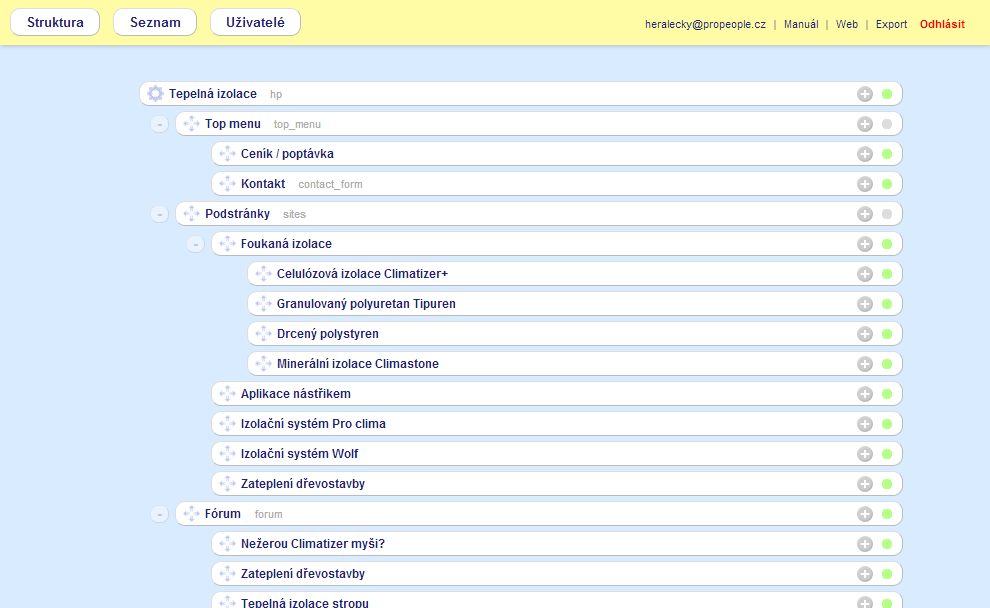Click the move handle icon for Kontakt
990x608 pixels.
(x=227, y=184)
